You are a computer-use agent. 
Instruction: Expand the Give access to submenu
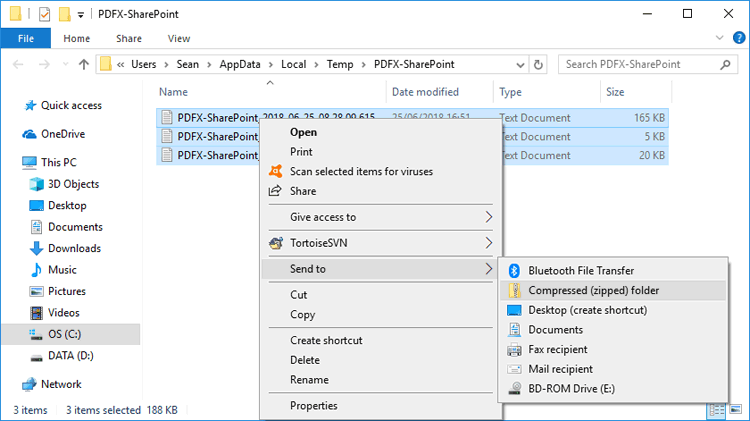coord(488,217)
